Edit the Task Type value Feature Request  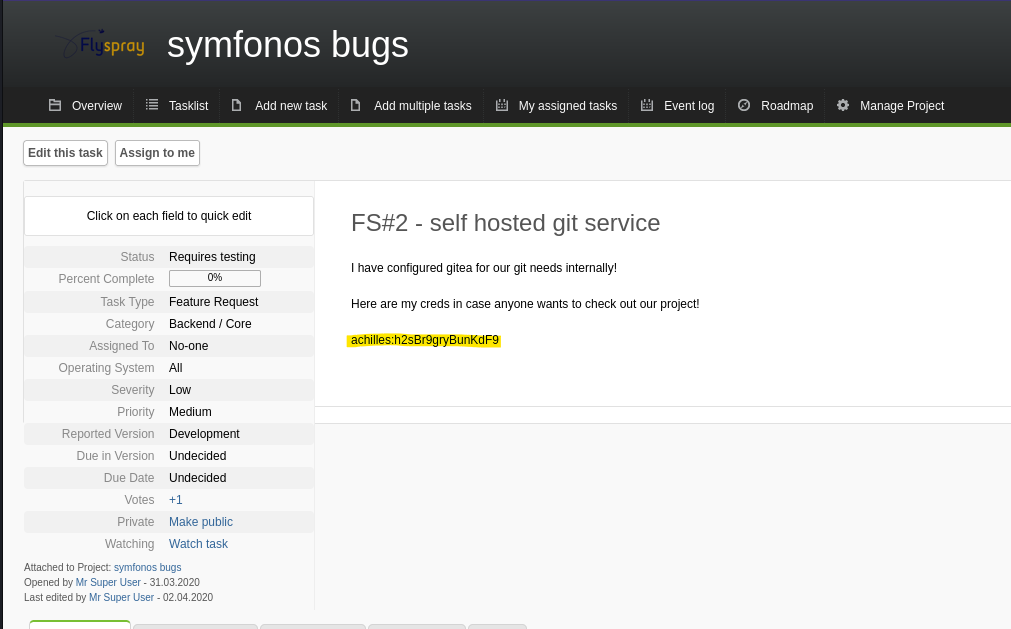click(213, 302)
